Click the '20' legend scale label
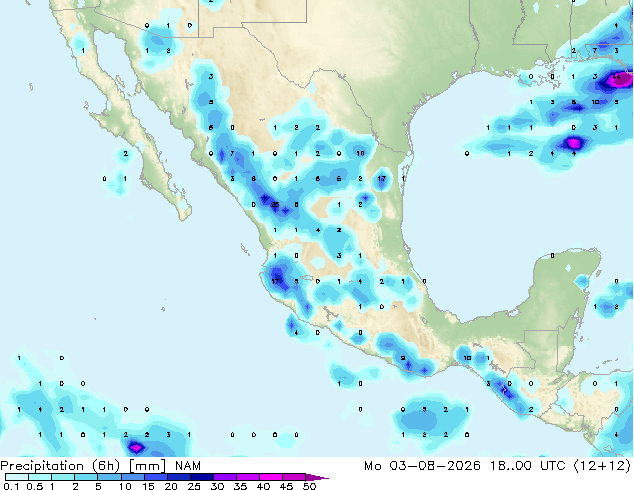The image size is (634, 490). (171, 486)
